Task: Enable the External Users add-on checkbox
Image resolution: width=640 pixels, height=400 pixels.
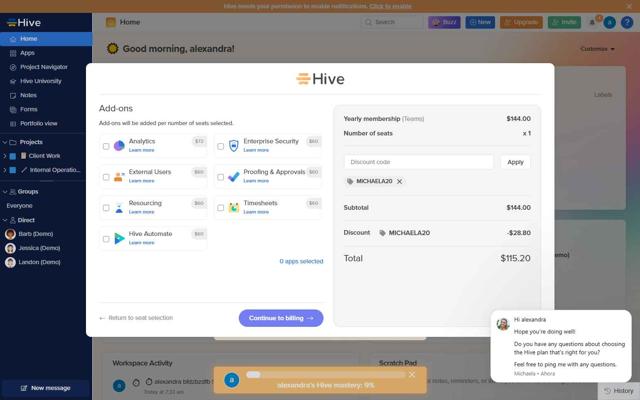Action: [x=106, y=177]
